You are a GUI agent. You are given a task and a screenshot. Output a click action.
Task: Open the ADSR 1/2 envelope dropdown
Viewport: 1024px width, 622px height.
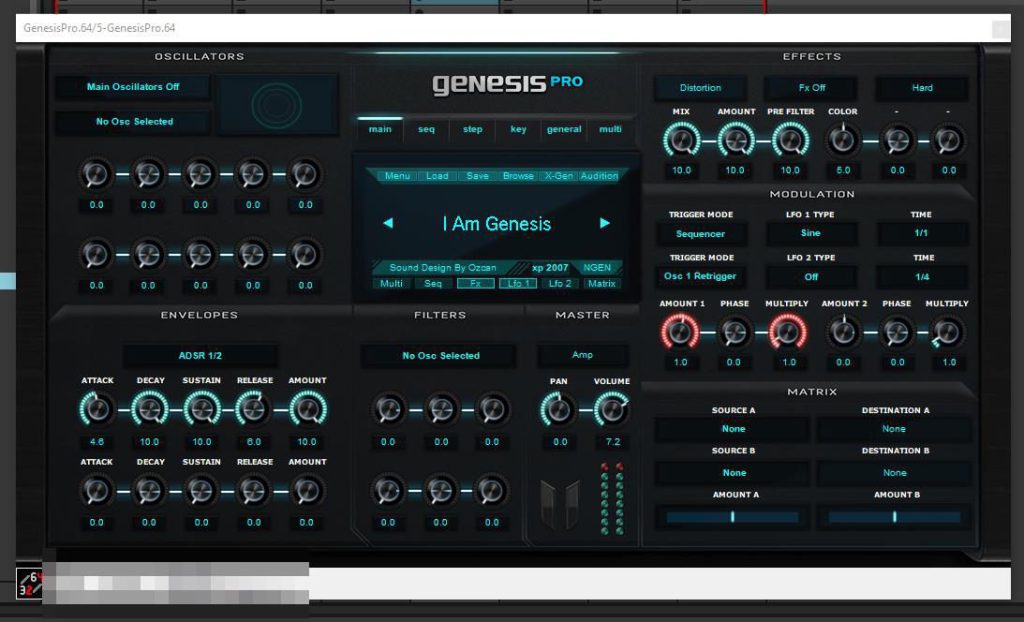click(x=200, y=355)
